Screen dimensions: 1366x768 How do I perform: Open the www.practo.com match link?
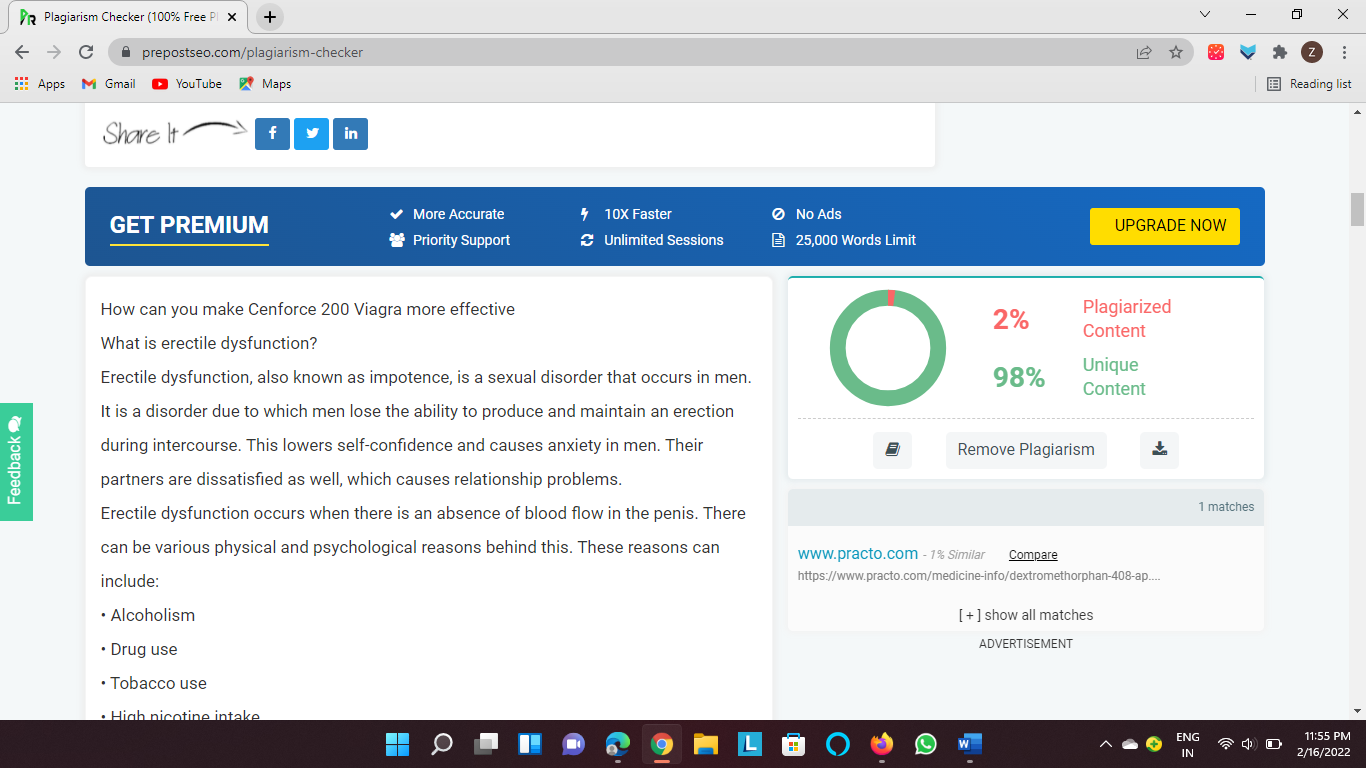tap(858, 554)
